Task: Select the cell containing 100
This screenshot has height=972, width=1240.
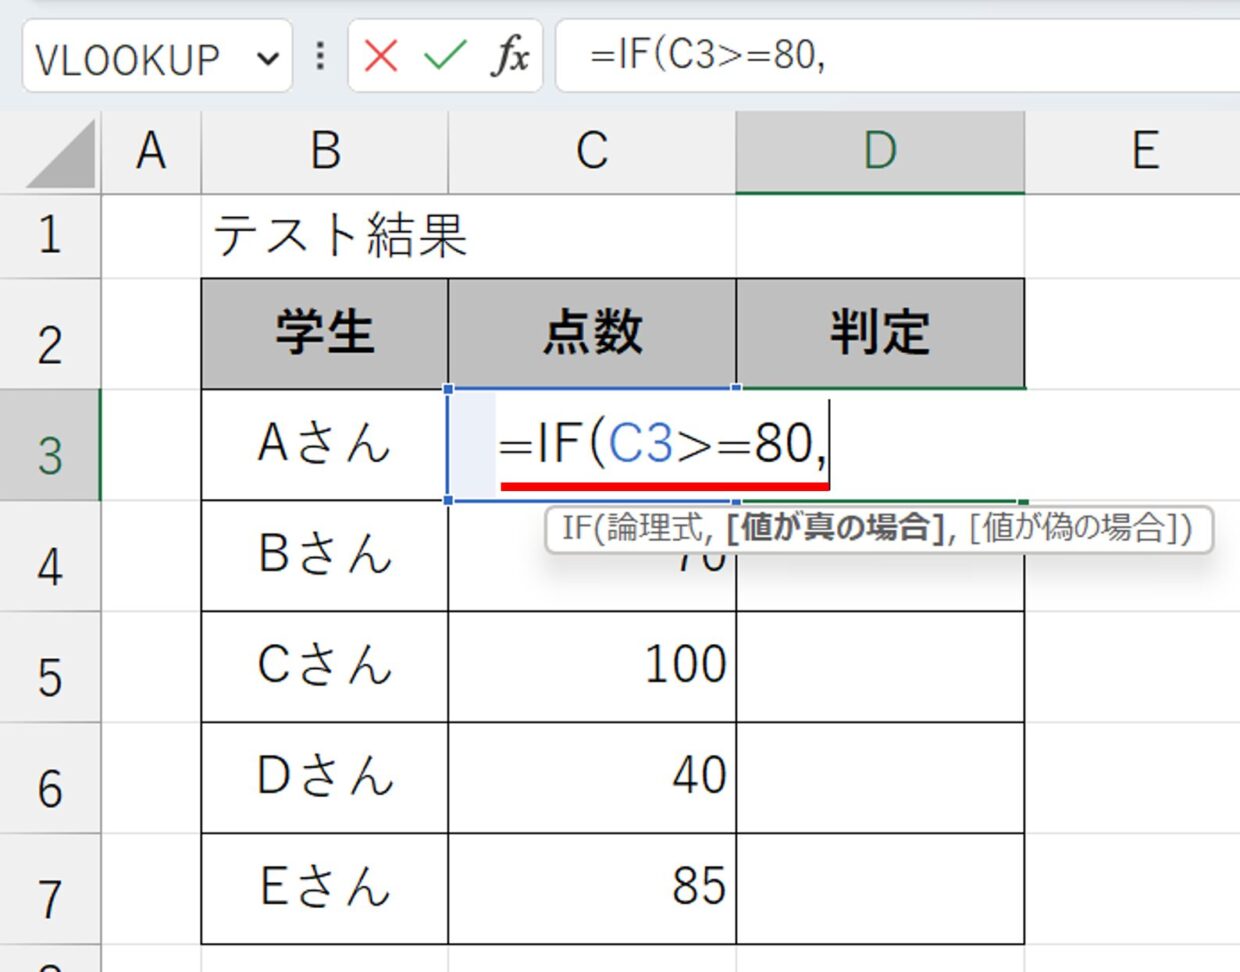Action: 592,666
